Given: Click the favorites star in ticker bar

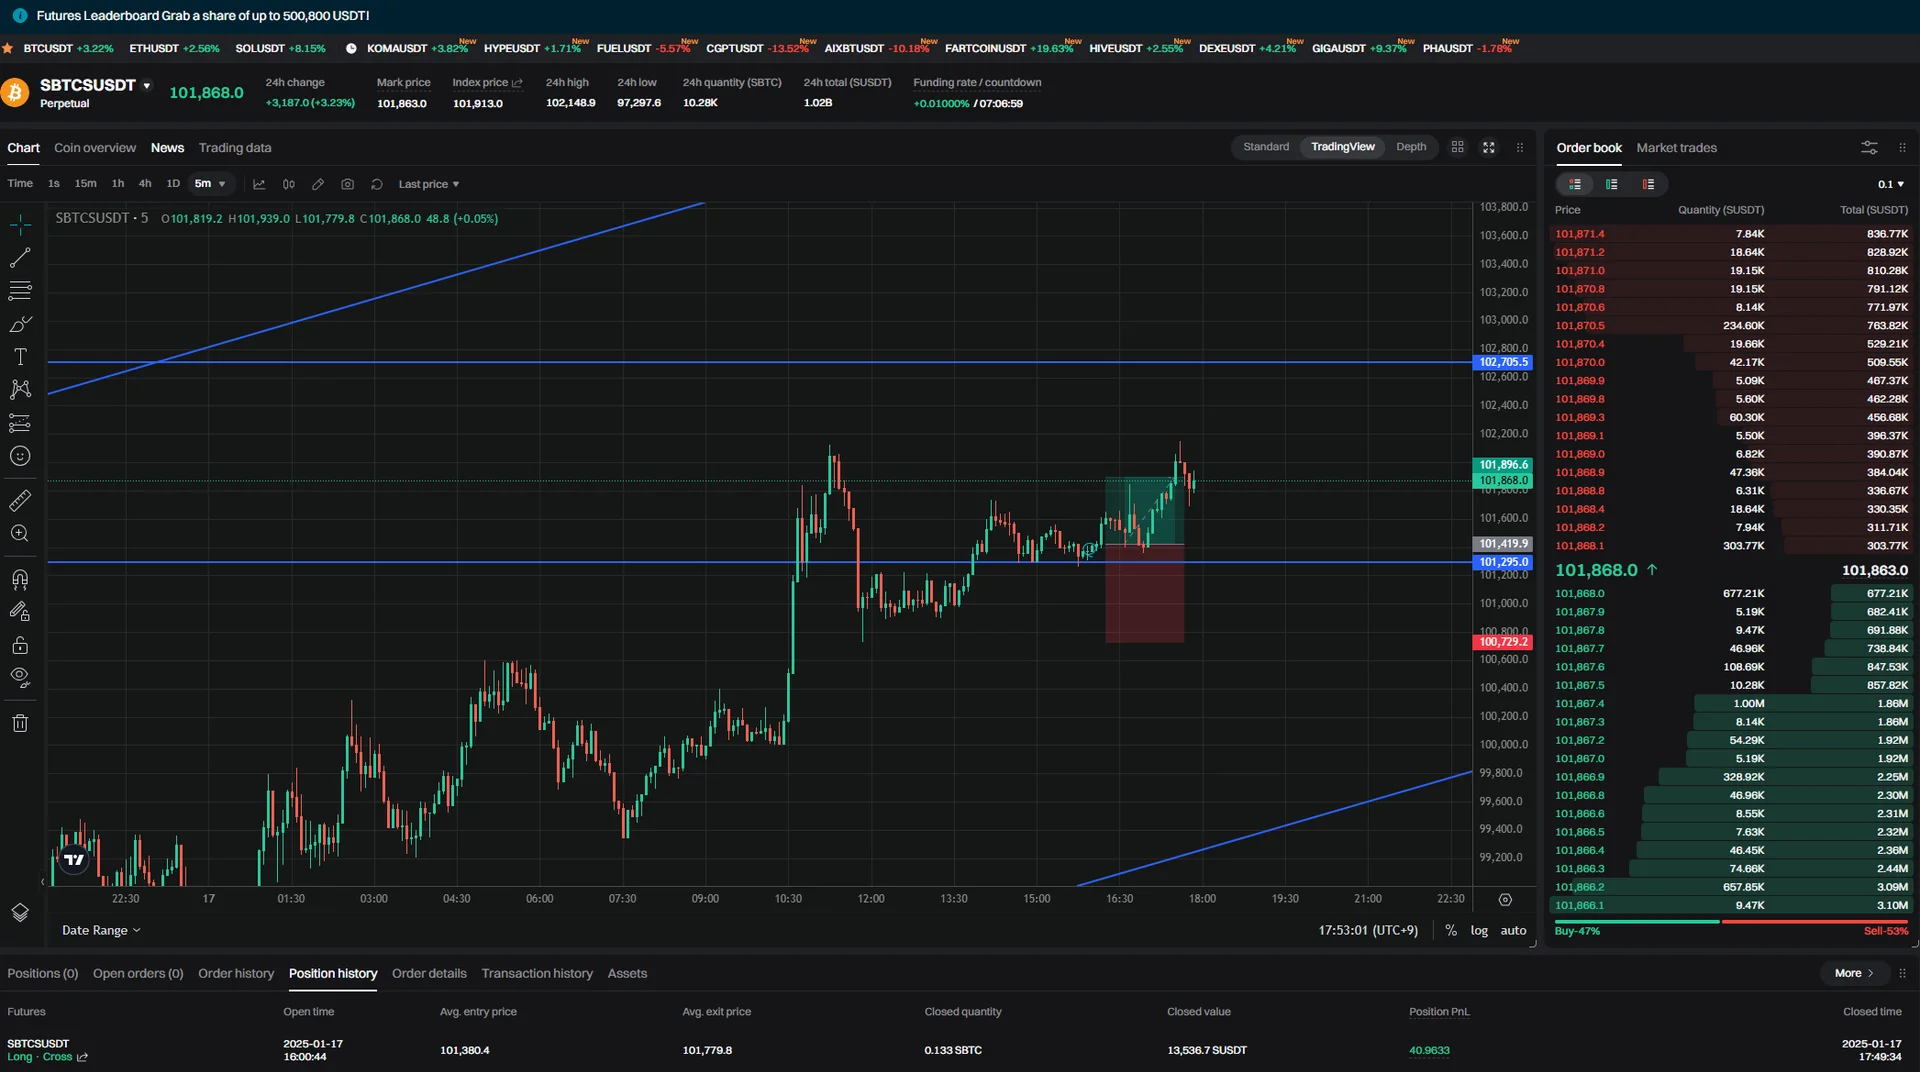Looking at the screenshot, I should tap(8, 48).
